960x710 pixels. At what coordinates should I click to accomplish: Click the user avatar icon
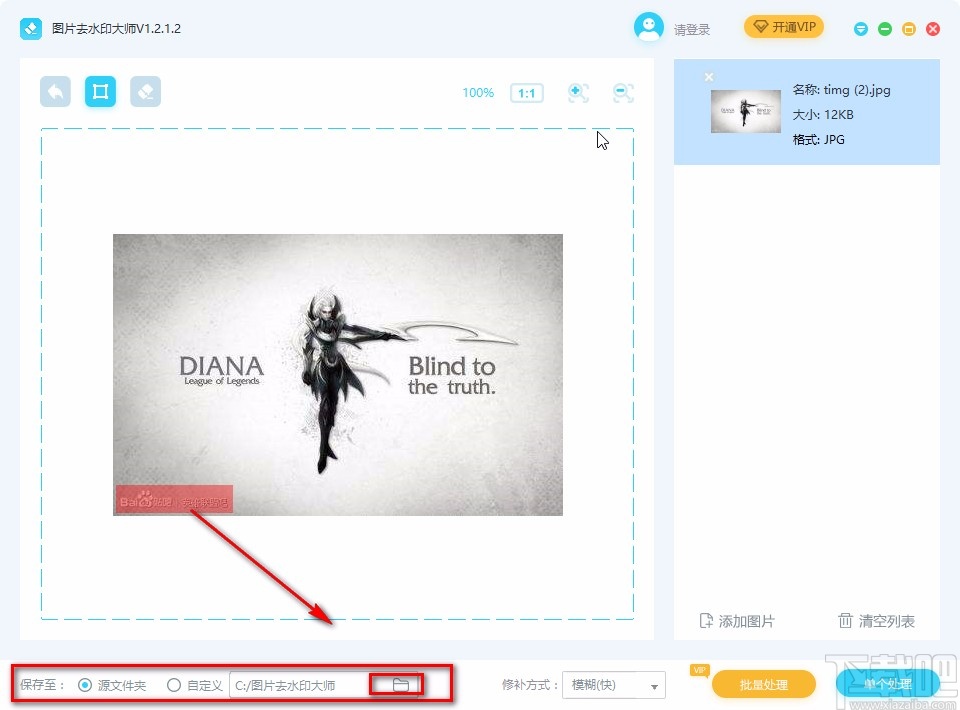click(x=648, y=27)
